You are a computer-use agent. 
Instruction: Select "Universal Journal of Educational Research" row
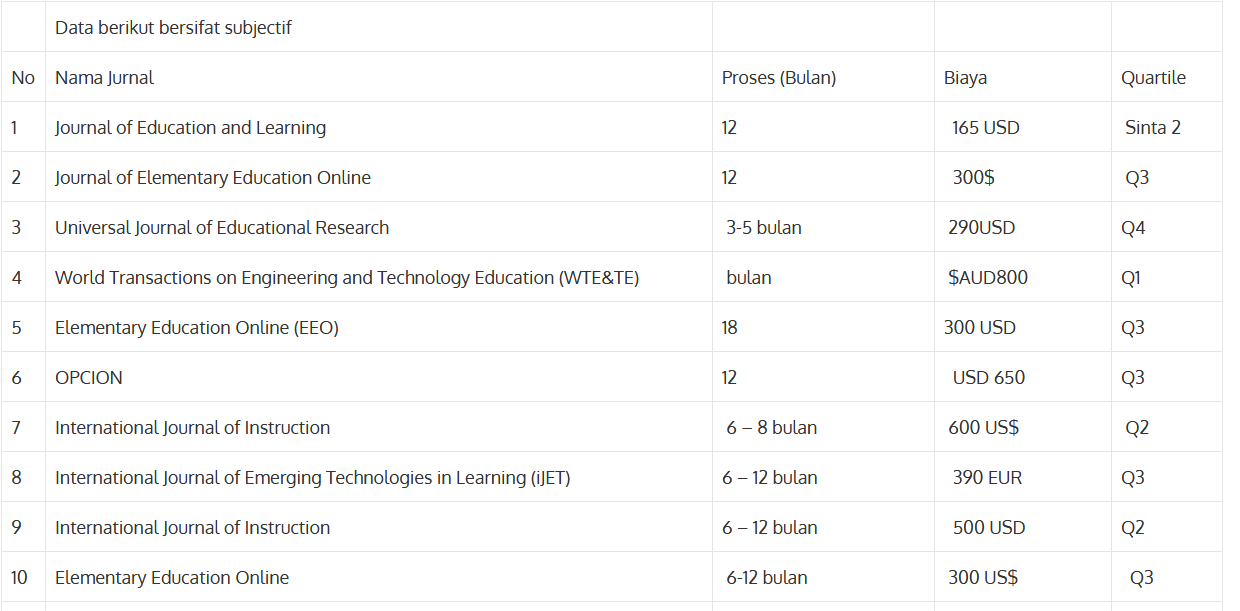(x=222, y=228)
